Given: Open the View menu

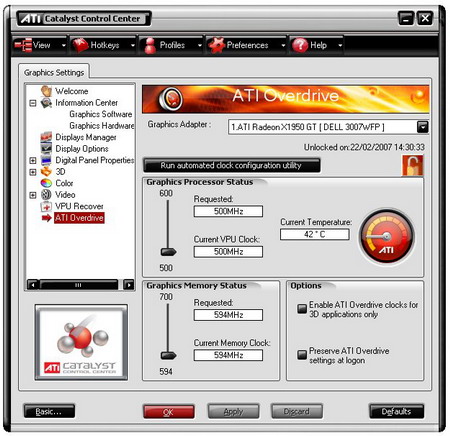Looking at the screenshot, I should [40, 45].
